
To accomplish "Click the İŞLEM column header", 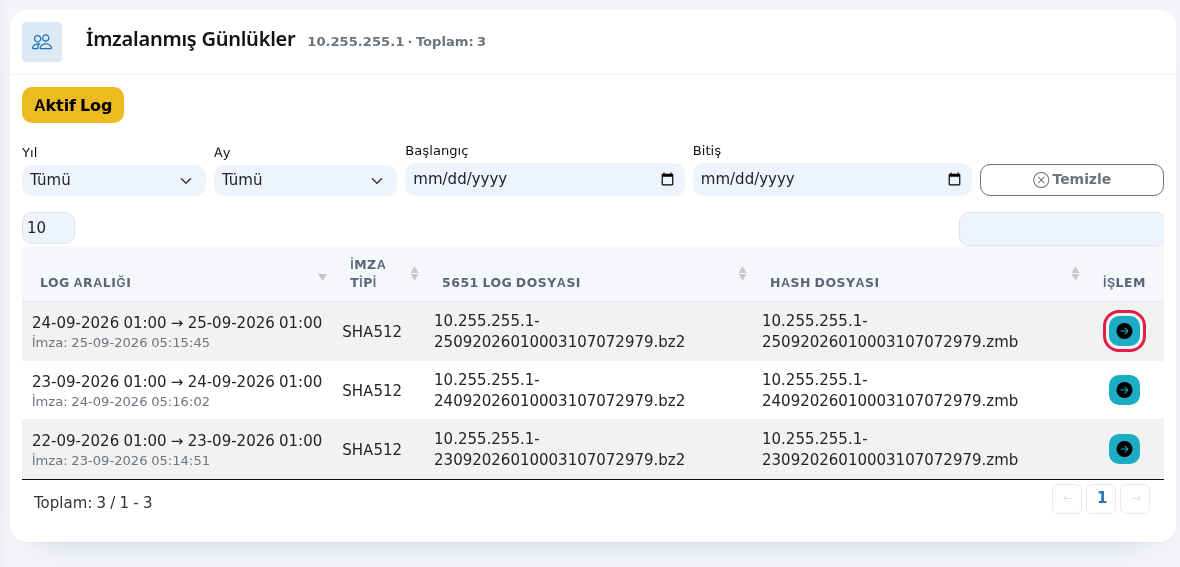I will [x=1124, y=282].
